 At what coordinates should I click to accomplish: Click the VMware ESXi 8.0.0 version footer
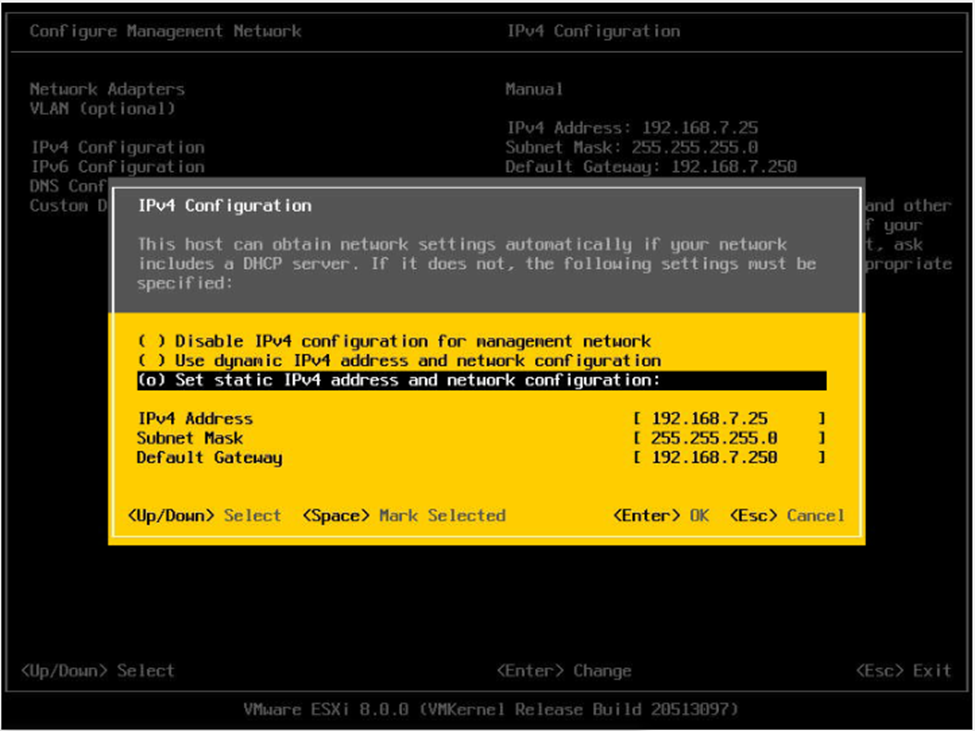coord(491,709)
